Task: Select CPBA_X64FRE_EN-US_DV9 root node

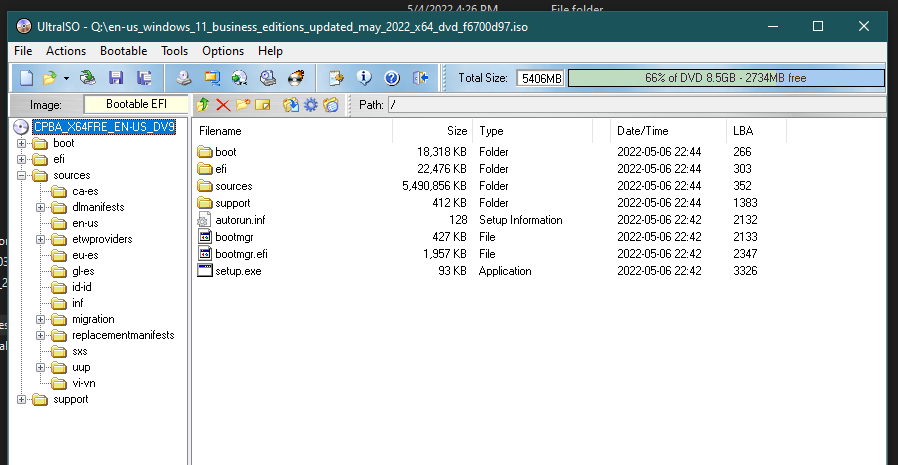Action: [104, 127]
